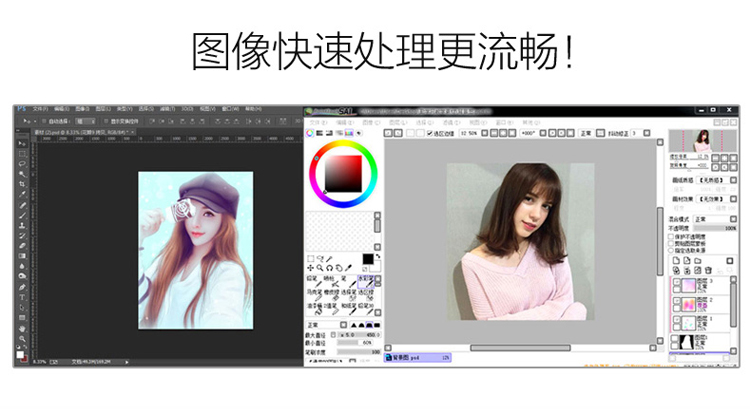Click SAI foreground black color swatch
Viewport: 750px width, 409px height.
tap(368, 259)
